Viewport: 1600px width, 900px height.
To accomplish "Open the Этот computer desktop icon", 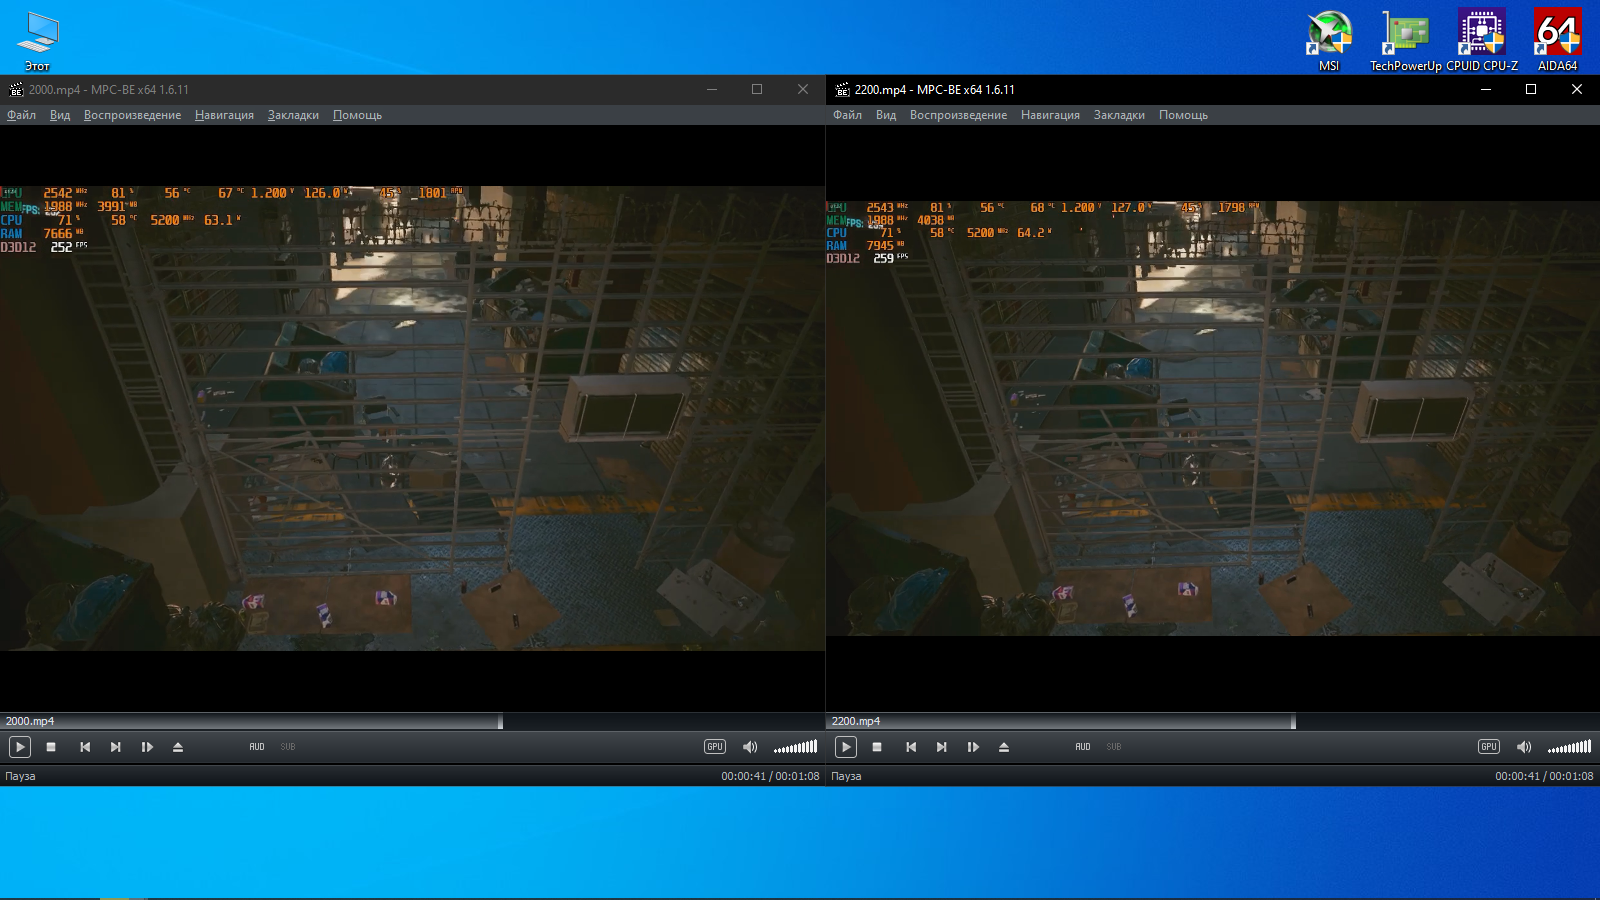I will point(38,40).
